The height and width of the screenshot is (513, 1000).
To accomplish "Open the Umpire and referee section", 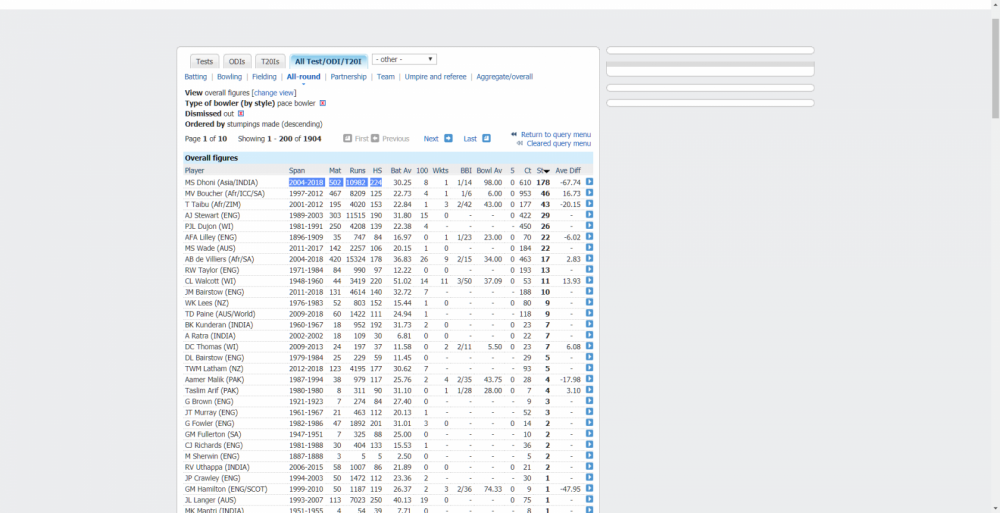I will (436, 77).
